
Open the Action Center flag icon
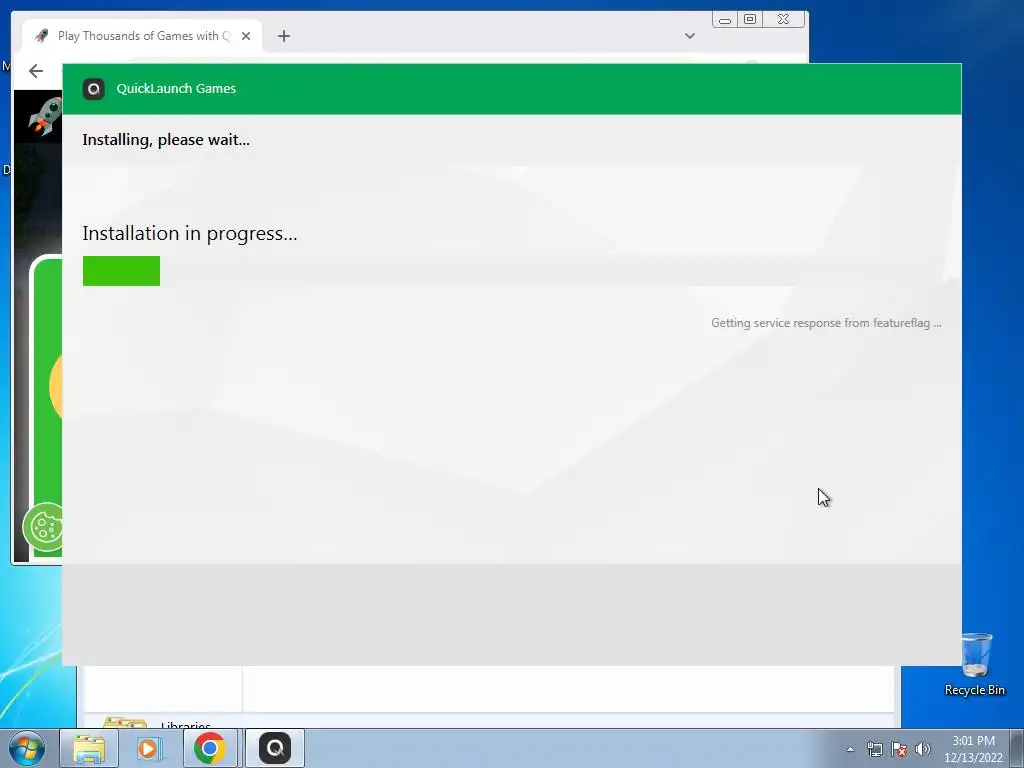(899, 749)
